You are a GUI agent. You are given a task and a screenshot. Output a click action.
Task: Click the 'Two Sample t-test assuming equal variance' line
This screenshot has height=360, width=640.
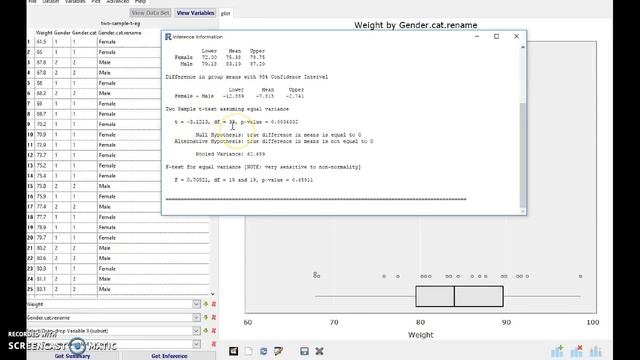(x=227, y=109)
